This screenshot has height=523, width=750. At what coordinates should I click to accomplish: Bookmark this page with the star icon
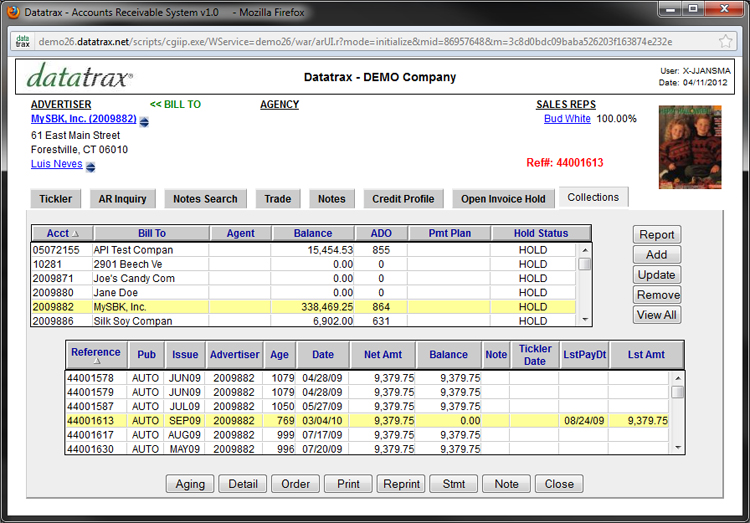pos(726,41)
